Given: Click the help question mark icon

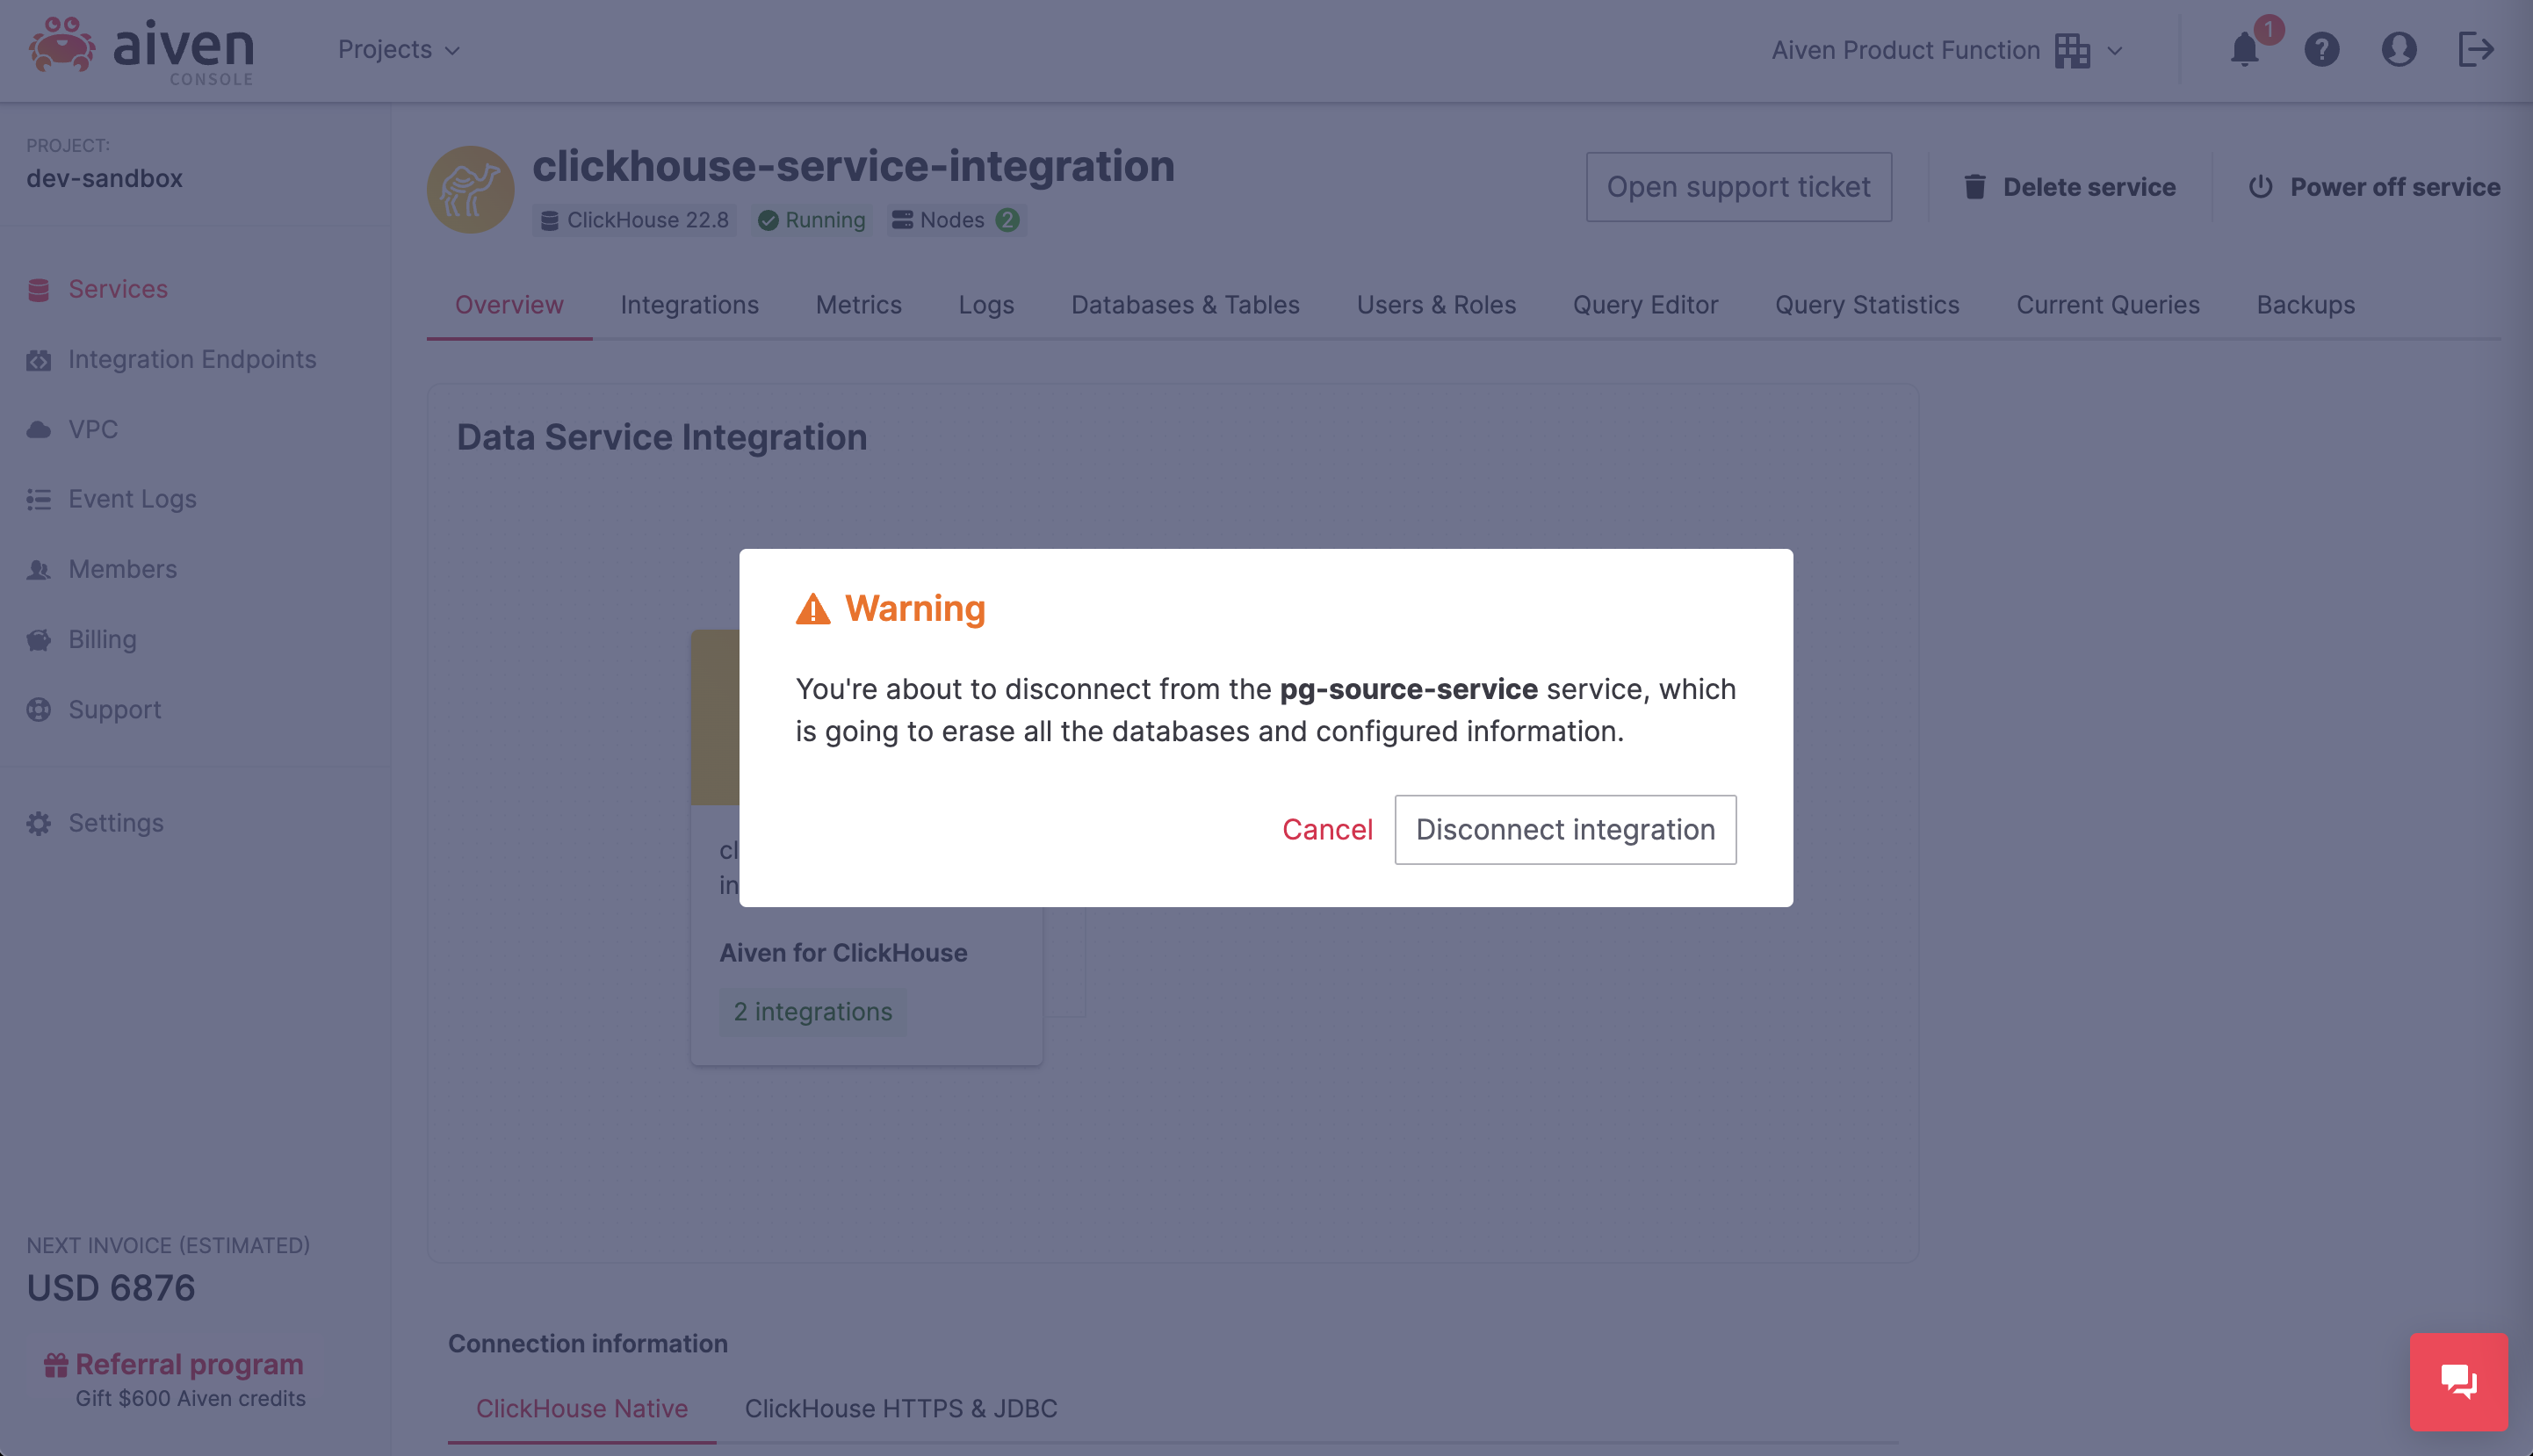Looking at the screenshot, I should 2322,49.
